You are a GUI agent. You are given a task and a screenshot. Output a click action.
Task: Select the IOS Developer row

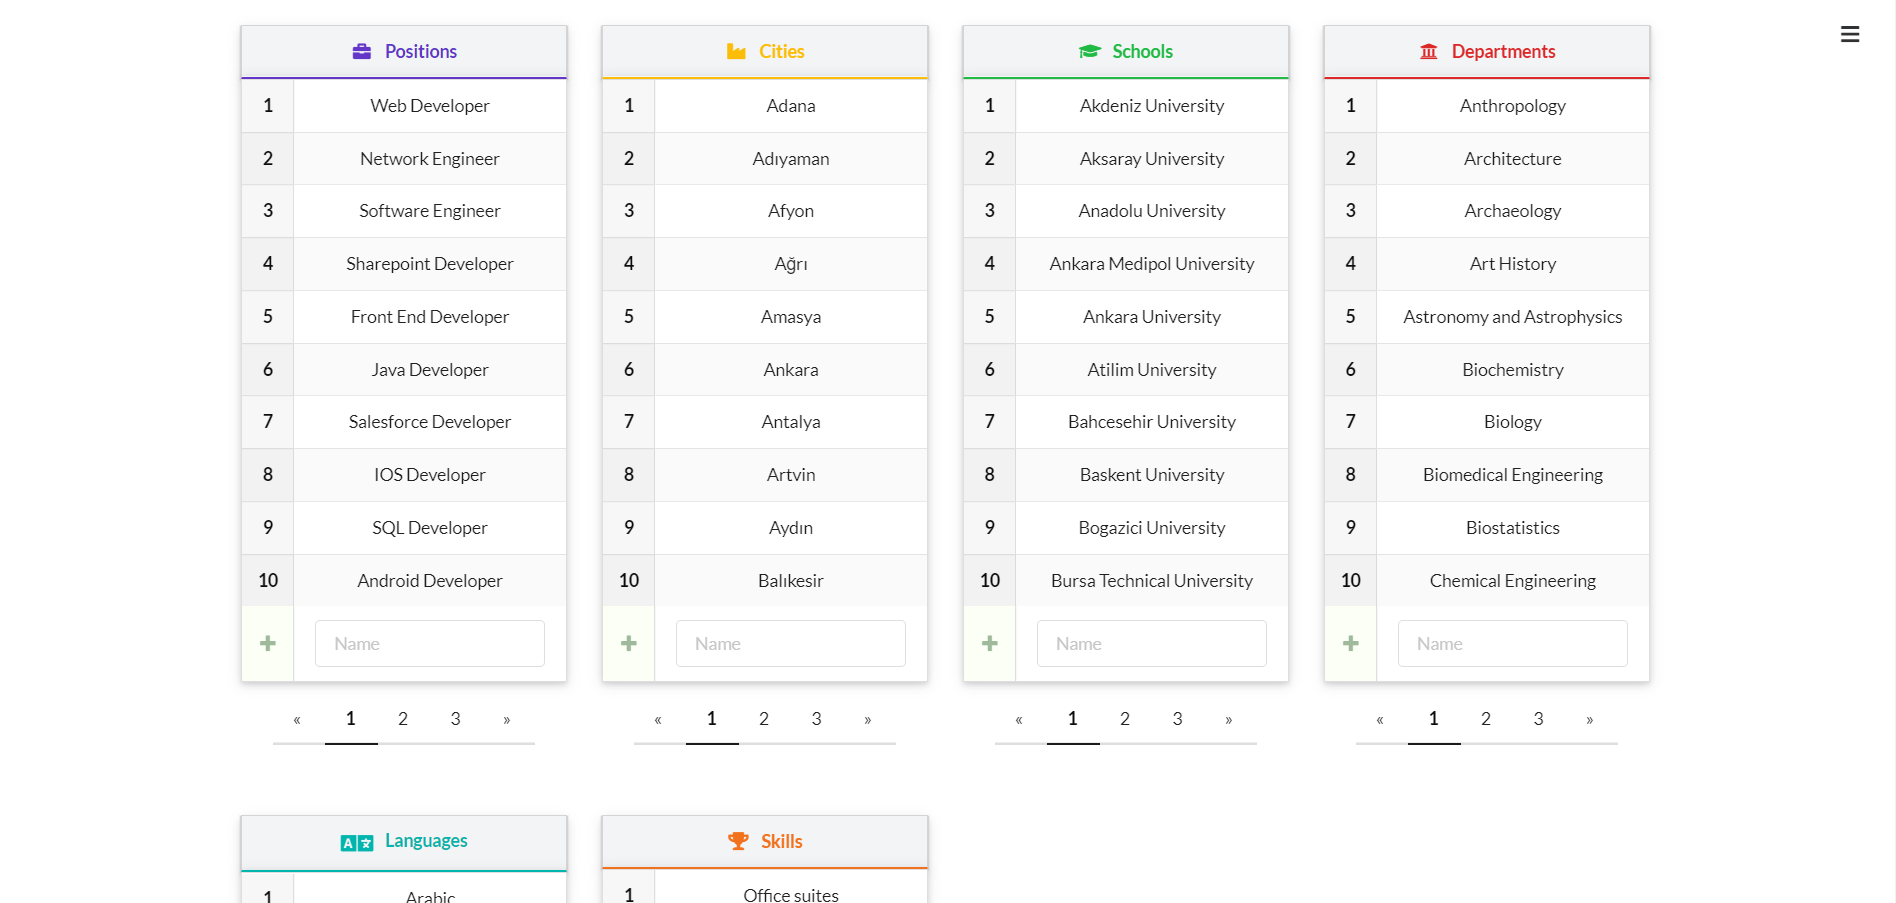(x=404, y=475)
